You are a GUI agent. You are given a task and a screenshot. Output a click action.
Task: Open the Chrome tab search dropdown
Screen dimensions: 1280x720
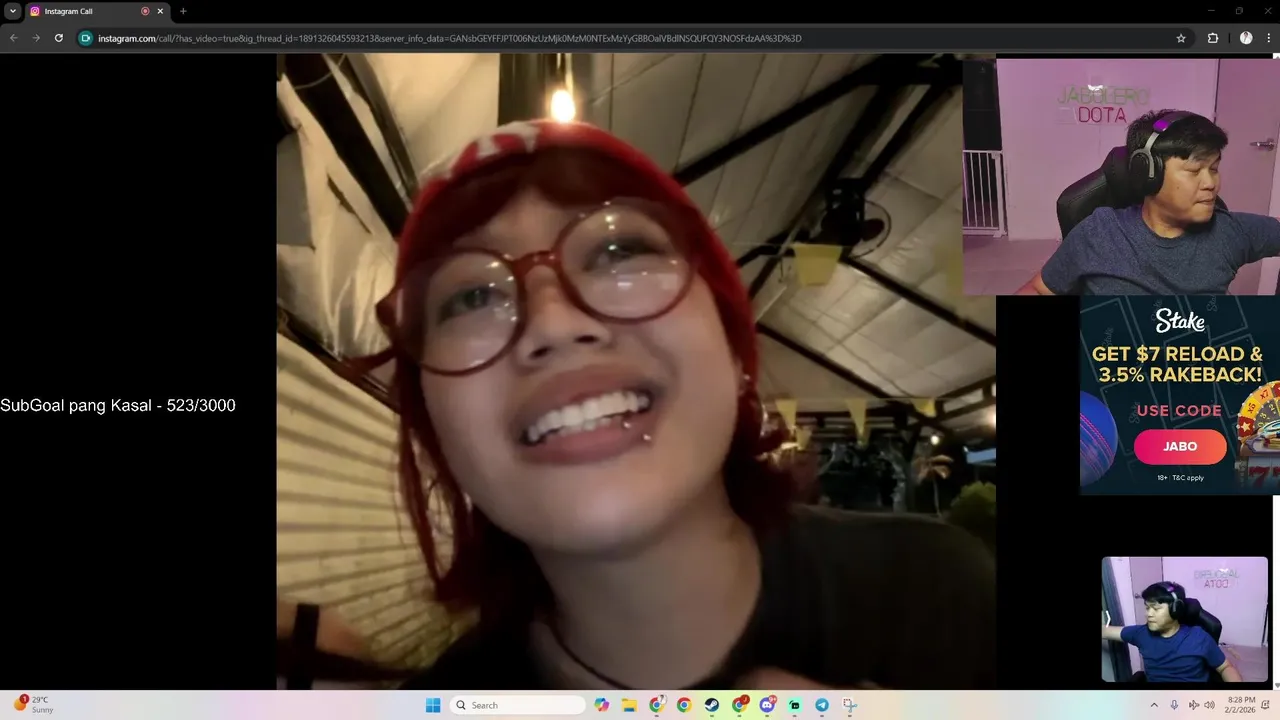tap(13, 11)
